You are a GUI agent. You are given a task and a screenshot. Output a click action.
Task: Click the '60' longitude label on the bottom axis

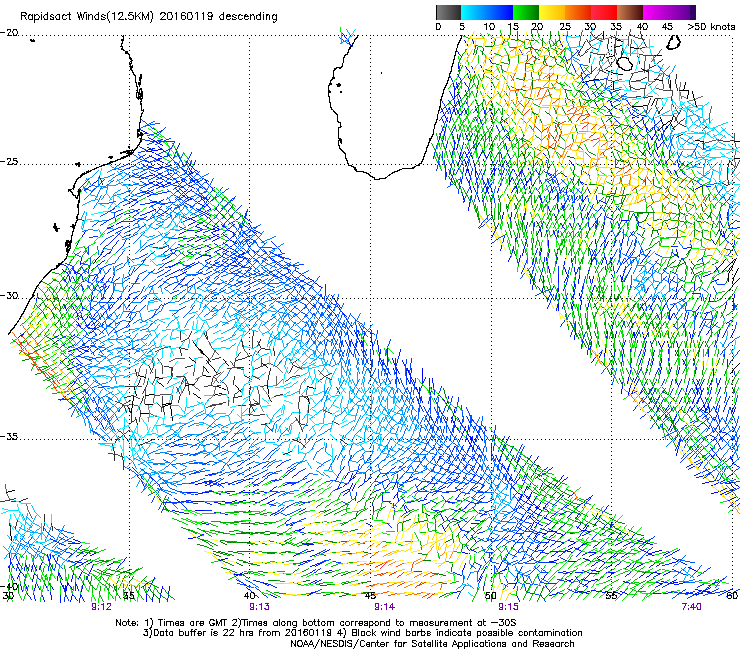(732, 596)
